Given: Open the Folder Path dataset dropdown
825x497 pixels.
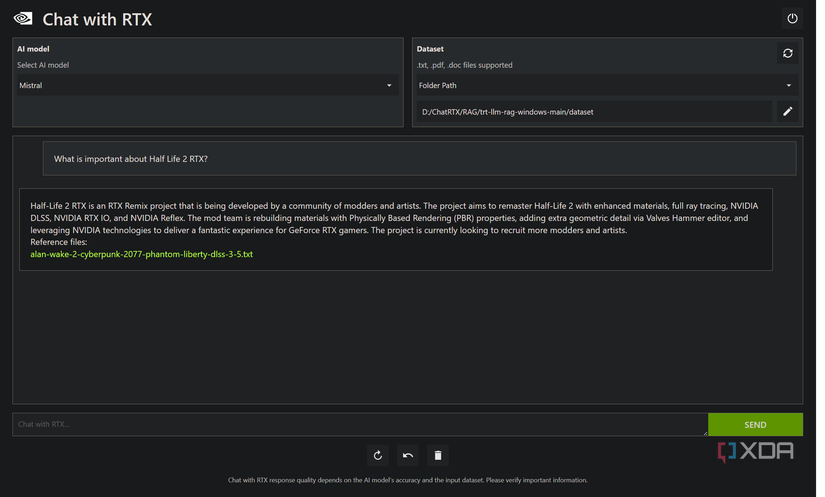Looking at the screenshot, I should 607,85.
